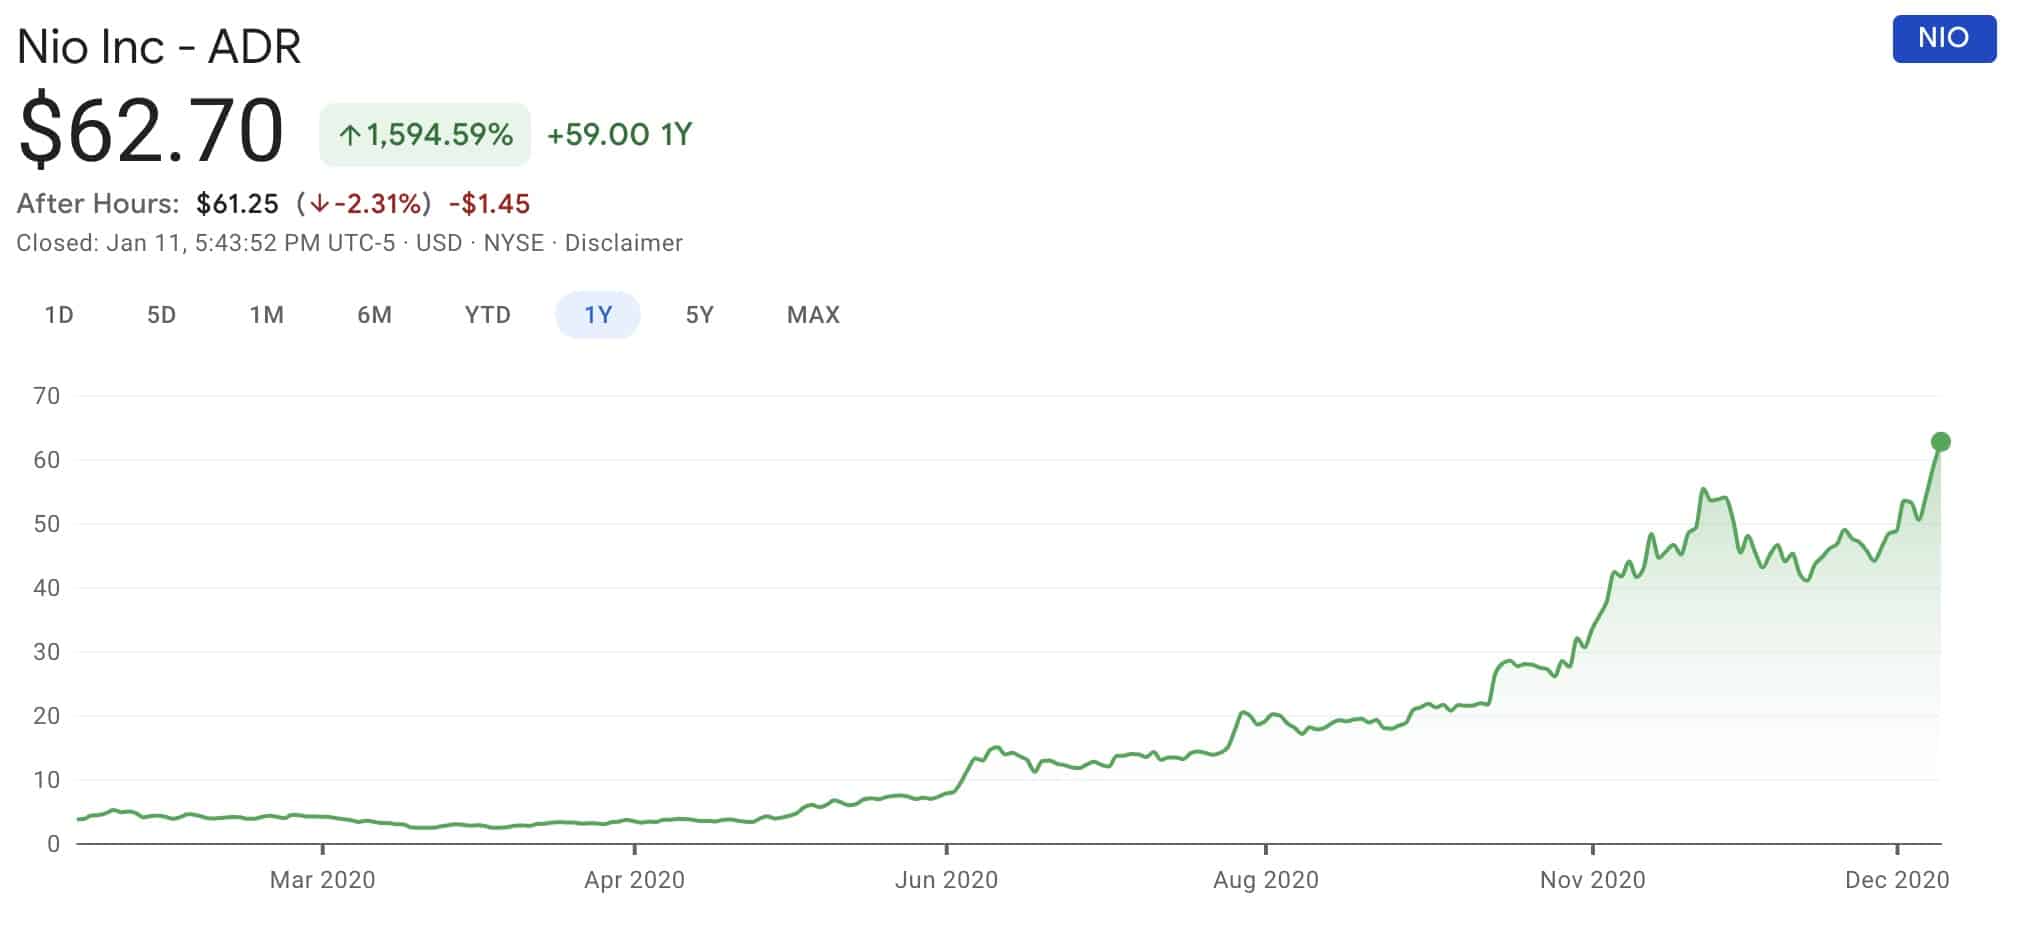This screenshot has height=928, width=2024.
Task: Click the Mar 2020 axis label
Action: coord(322,879)
